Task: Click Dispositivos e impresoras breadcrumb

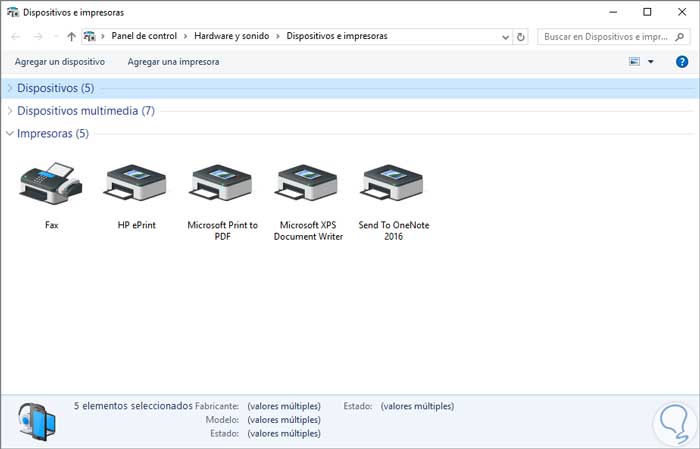Action: coord(337,36)
